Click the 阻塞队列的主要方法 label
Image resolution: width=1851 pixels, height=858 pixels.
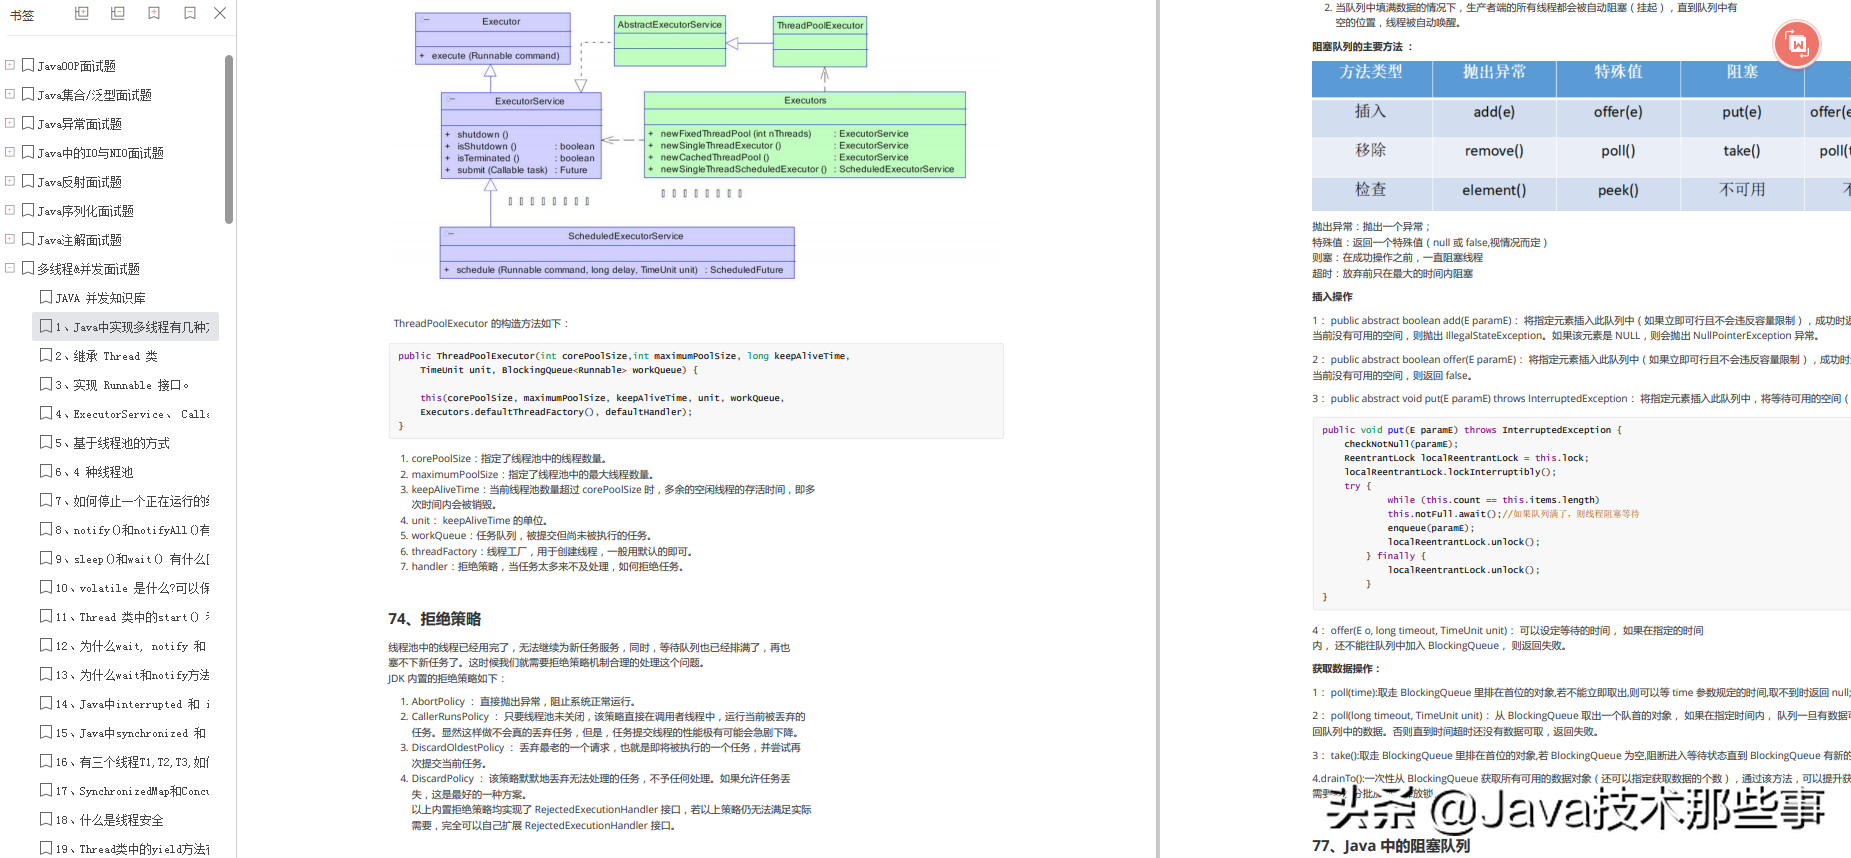[x=1362, y=47]
